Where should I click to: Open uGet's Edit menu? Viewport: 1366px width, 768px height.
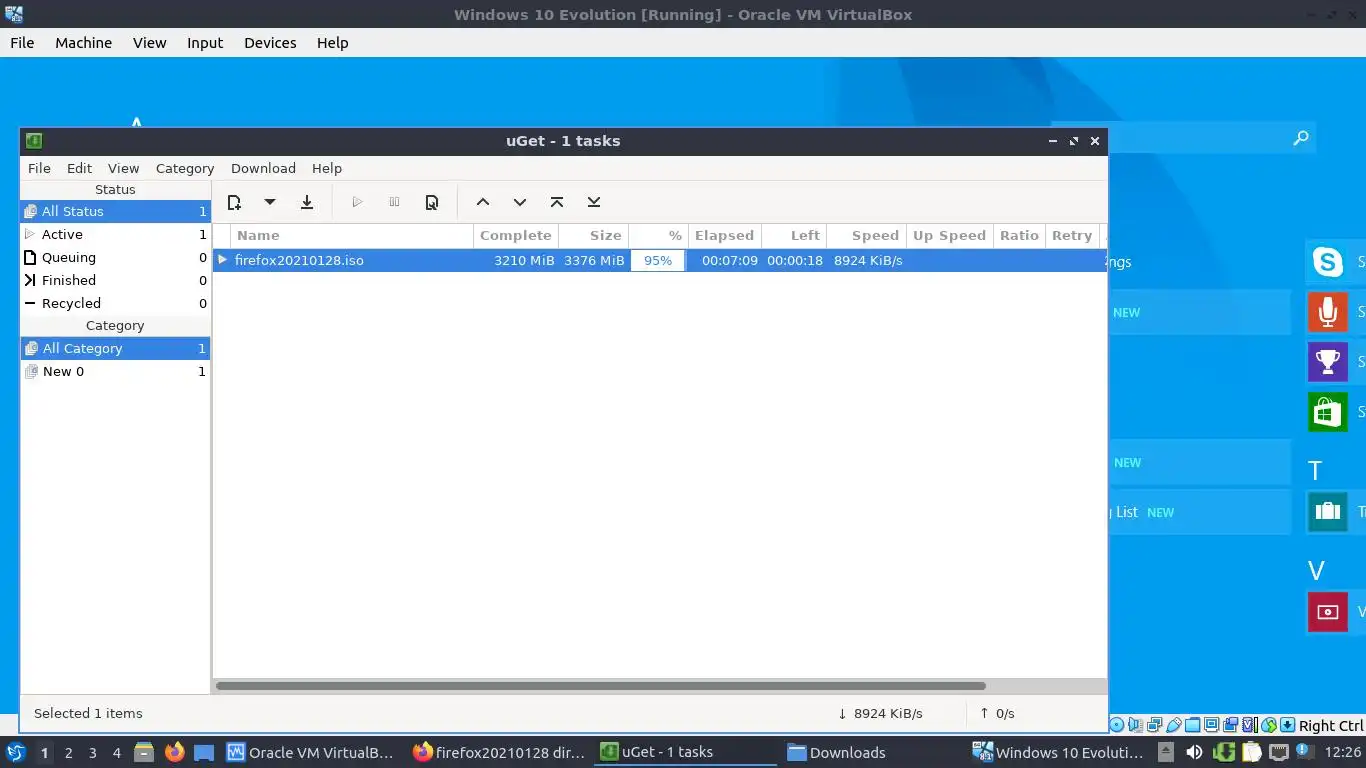point(79,168)
